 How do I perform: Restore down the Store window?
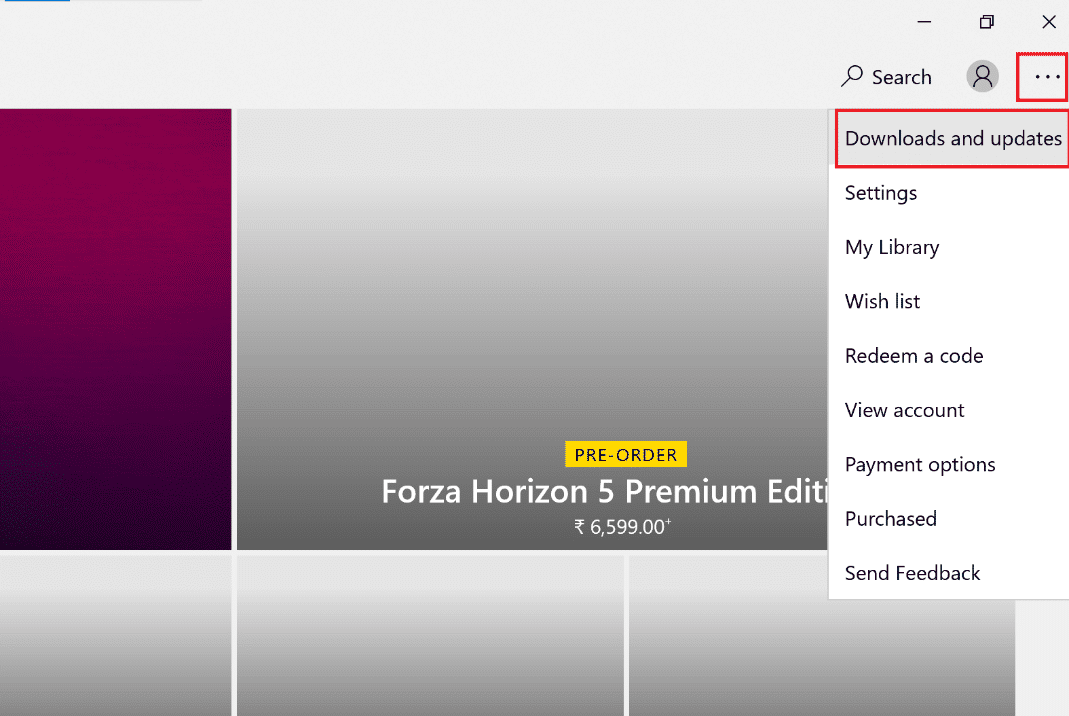[987, 22]
